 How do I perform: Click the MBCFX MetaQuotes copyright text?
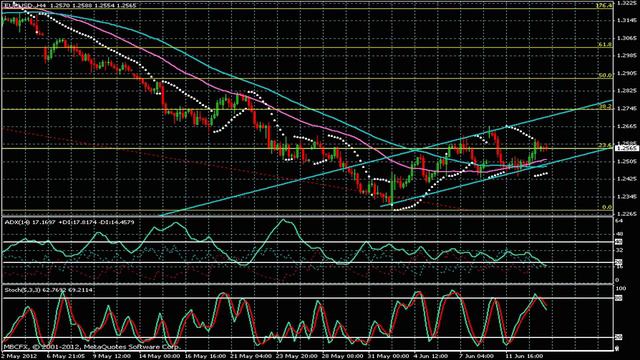point(92,347)
